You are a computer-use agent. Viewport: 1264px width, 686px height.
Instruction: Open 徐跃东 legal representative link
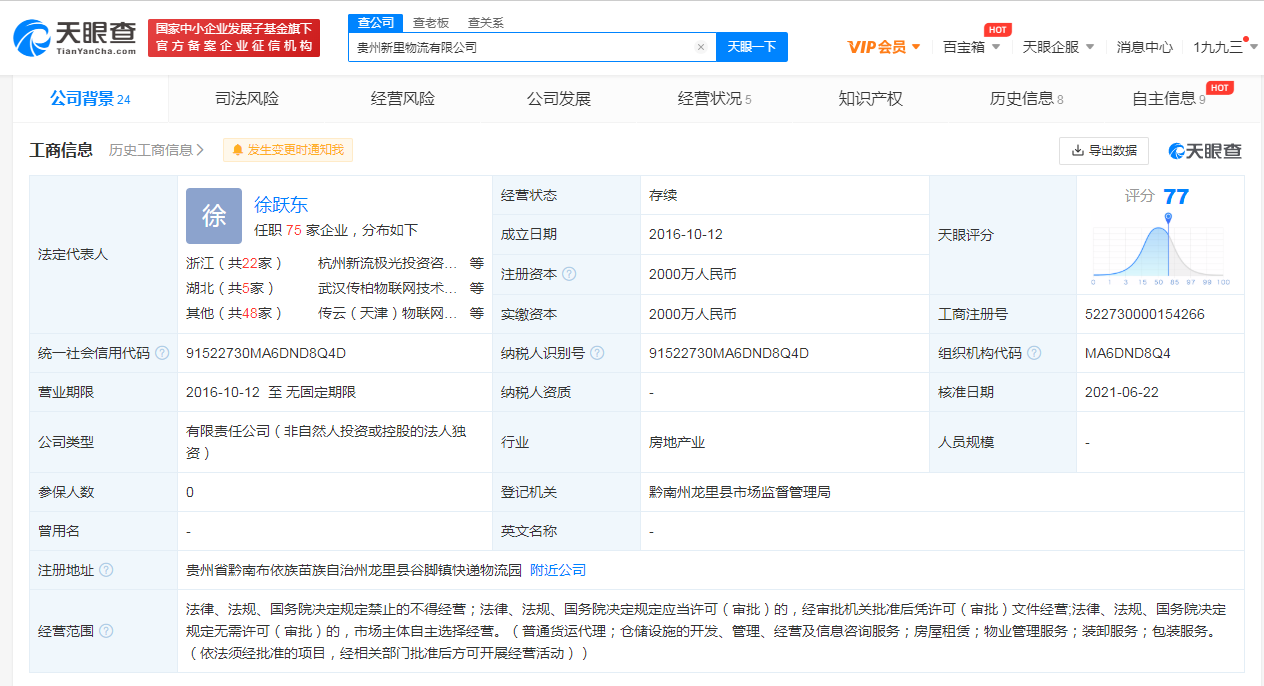click(281, 205)
